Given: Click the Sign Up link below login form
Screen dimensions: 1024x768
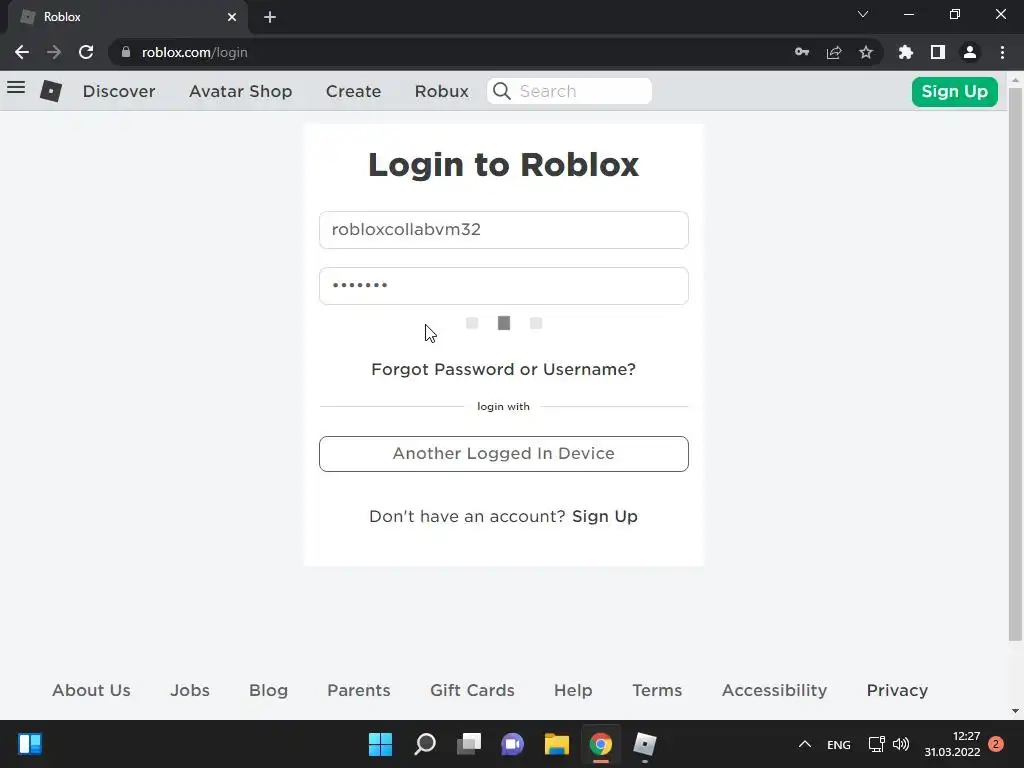Looking at the screenshot, I should pos(605,517).
